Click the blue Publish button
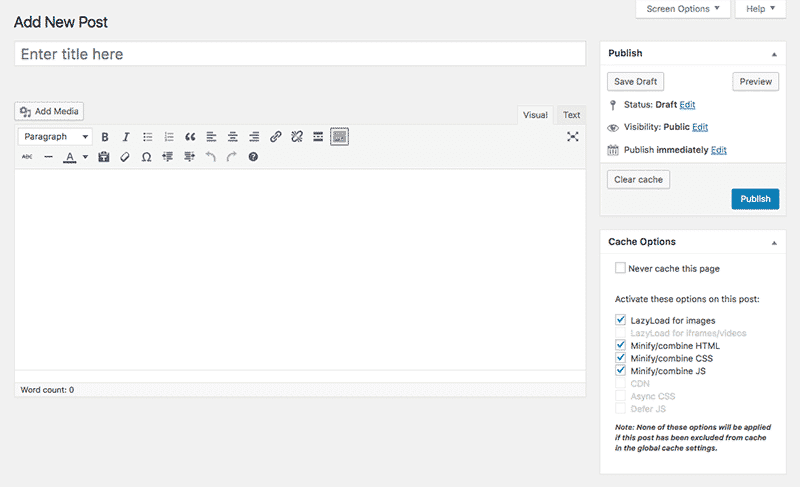 pyautogui.click(x=755, y=199)
